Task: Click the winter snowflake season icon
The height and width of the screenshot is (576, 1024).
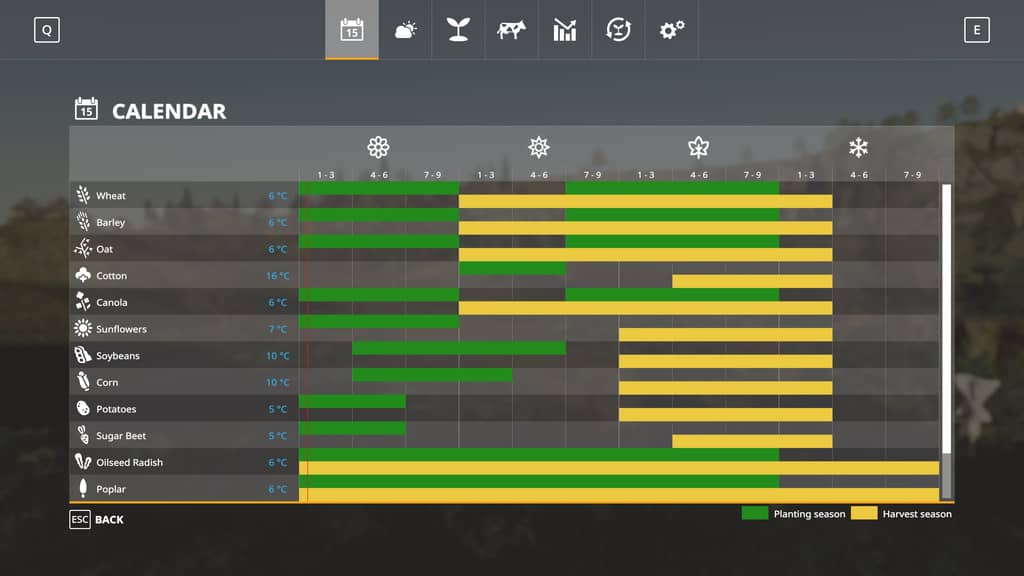Action: [858, 148]
